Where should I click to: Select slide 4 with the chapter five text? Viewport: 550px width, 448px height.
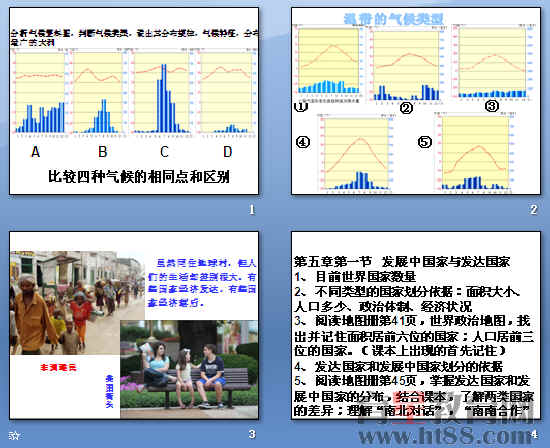(x=416, y=325)
